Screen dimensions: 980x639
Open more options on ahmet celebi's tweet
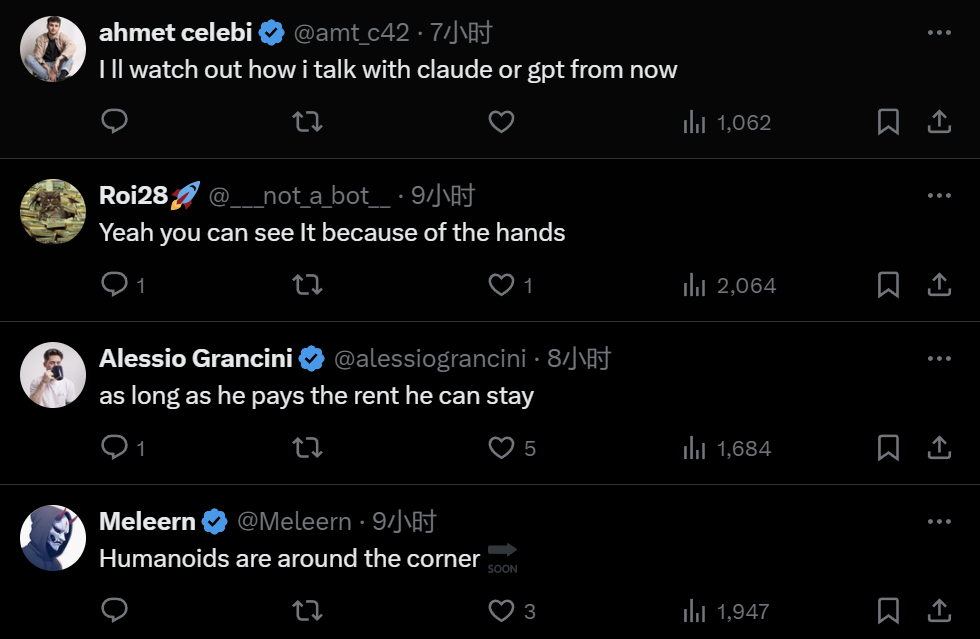938,33
